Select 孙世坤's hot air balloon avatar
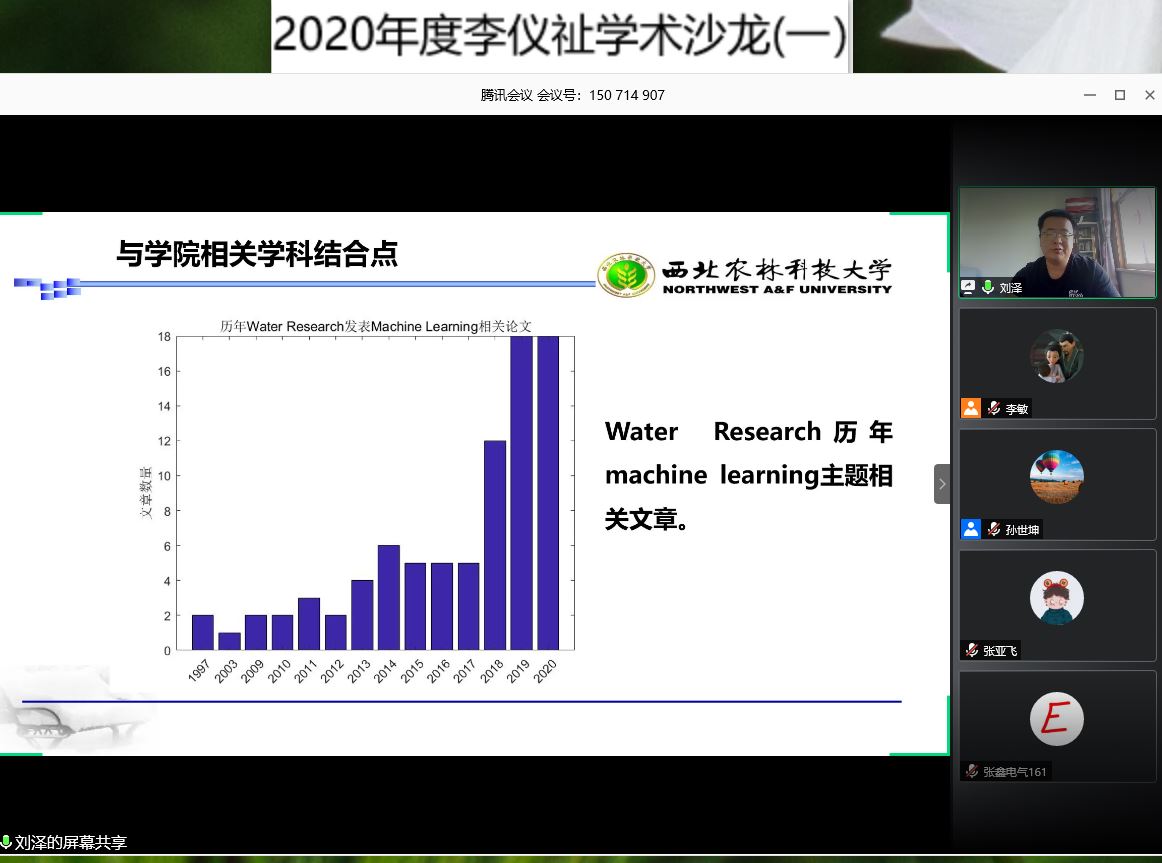This screenshot has height=863, width=1162. click(1056, 476)
